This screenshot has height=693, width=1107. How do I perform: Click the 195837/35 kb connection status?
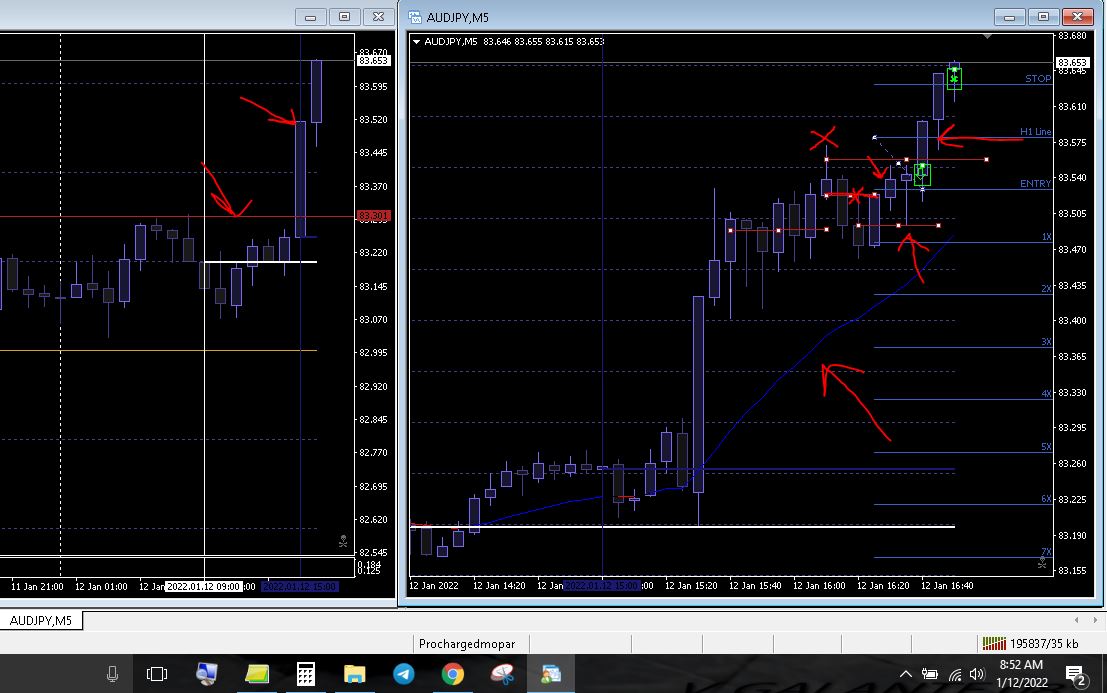pos(1044,644)
